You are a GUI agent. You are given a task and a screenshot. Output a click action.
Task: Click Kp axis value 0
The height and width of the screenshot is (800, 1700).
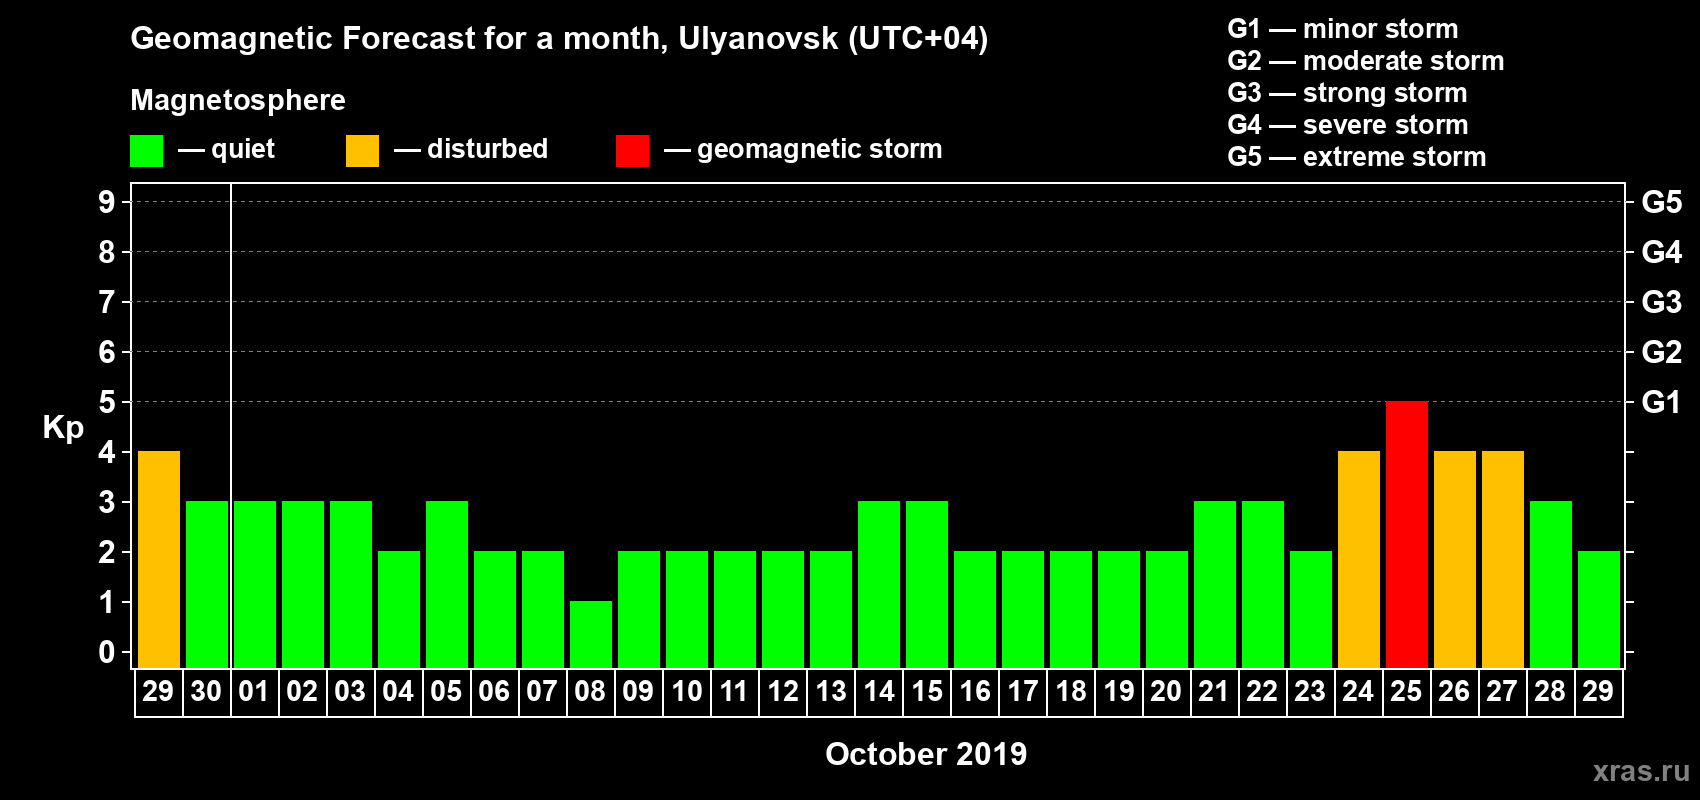[x=107, y=652]
